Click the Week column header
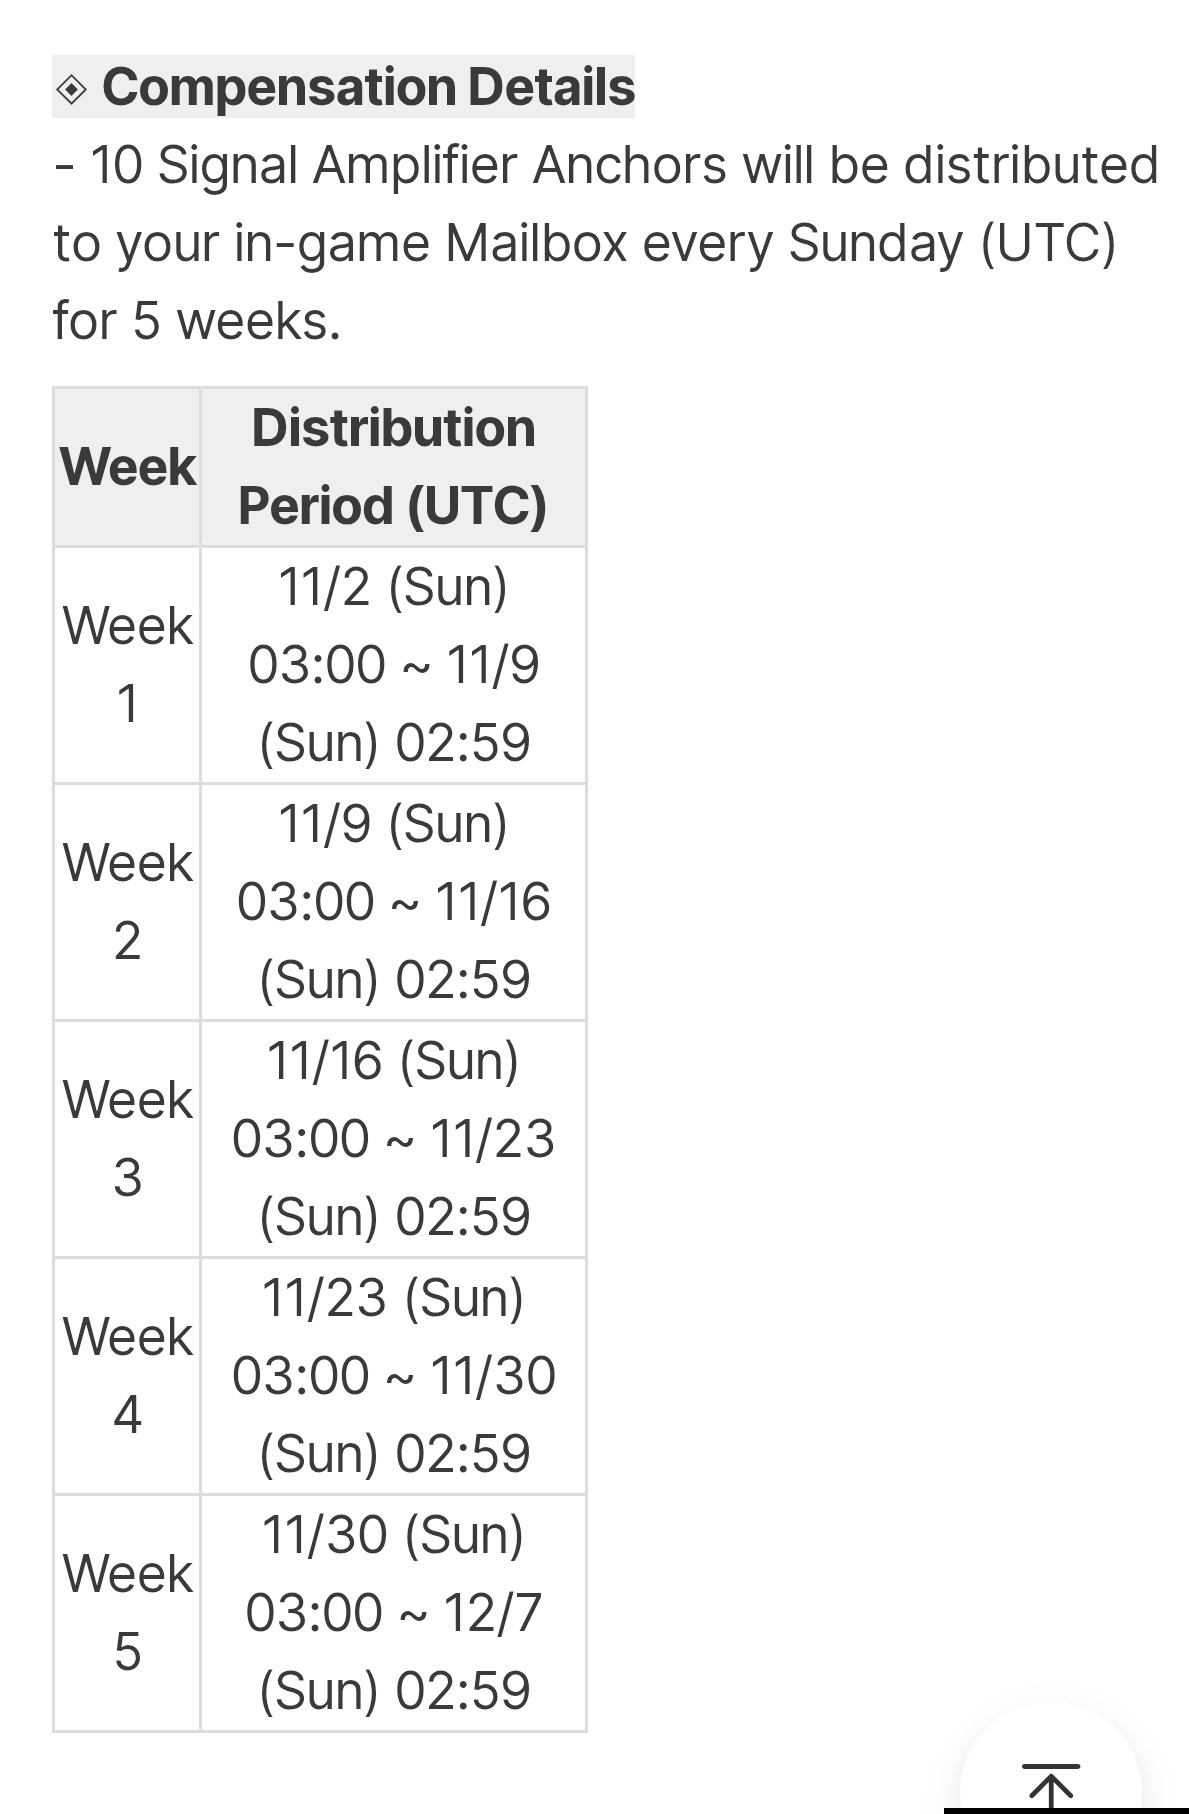 [127, 467]
